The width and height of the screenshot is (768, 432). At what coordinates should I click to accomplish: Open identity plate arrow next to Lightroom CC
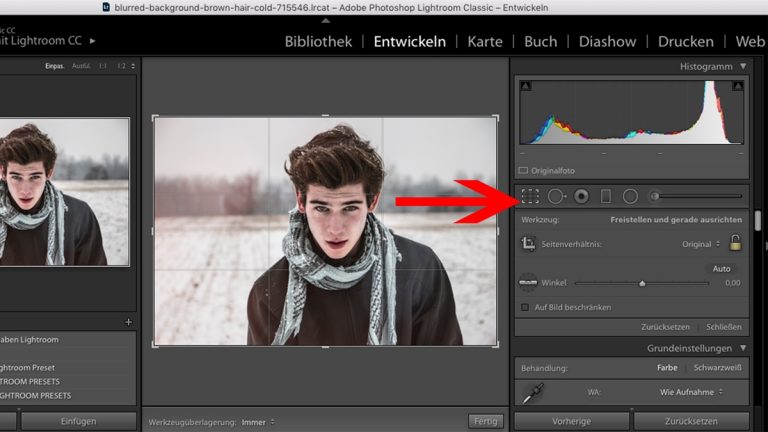92,41
